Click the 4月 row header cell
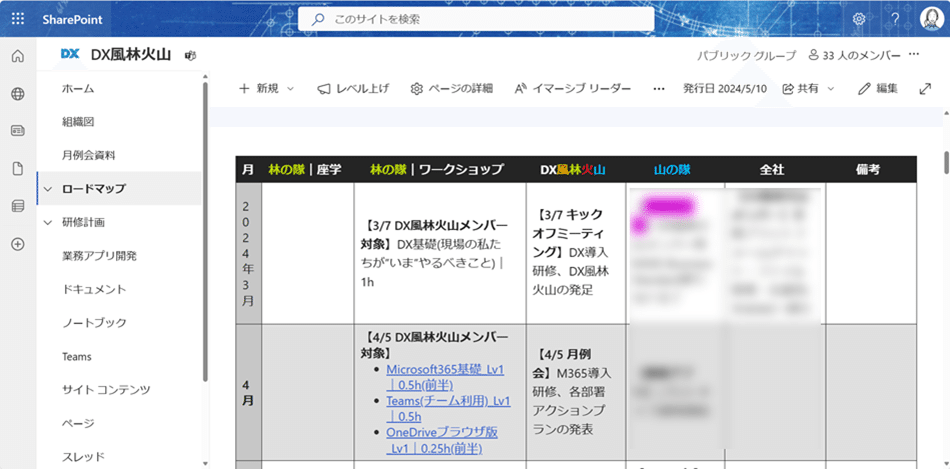This screenshot has width=950, height=469. pyautogui.click(x=248, y=391)
